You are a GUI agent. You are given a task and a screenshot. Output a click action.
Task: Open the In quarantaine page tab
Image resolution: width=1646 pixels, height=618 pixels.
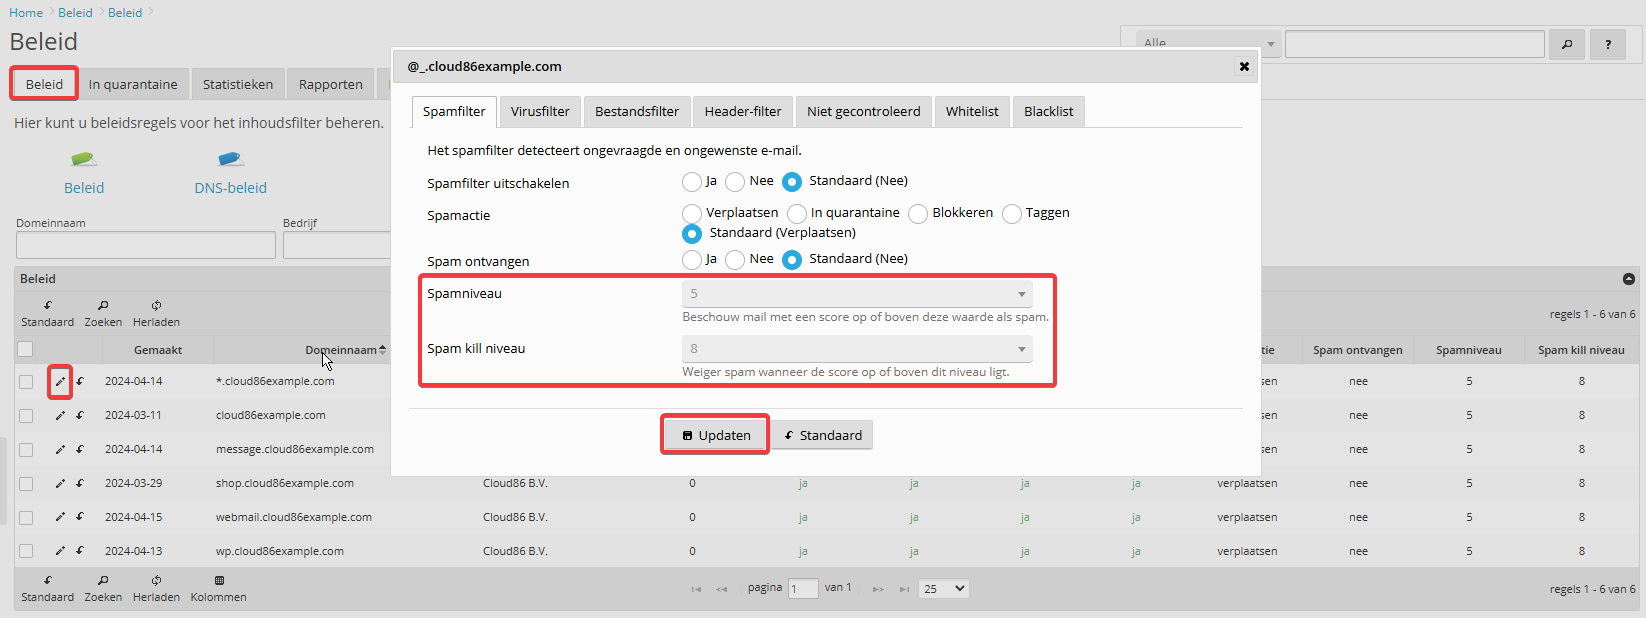(x=133, y=84)
